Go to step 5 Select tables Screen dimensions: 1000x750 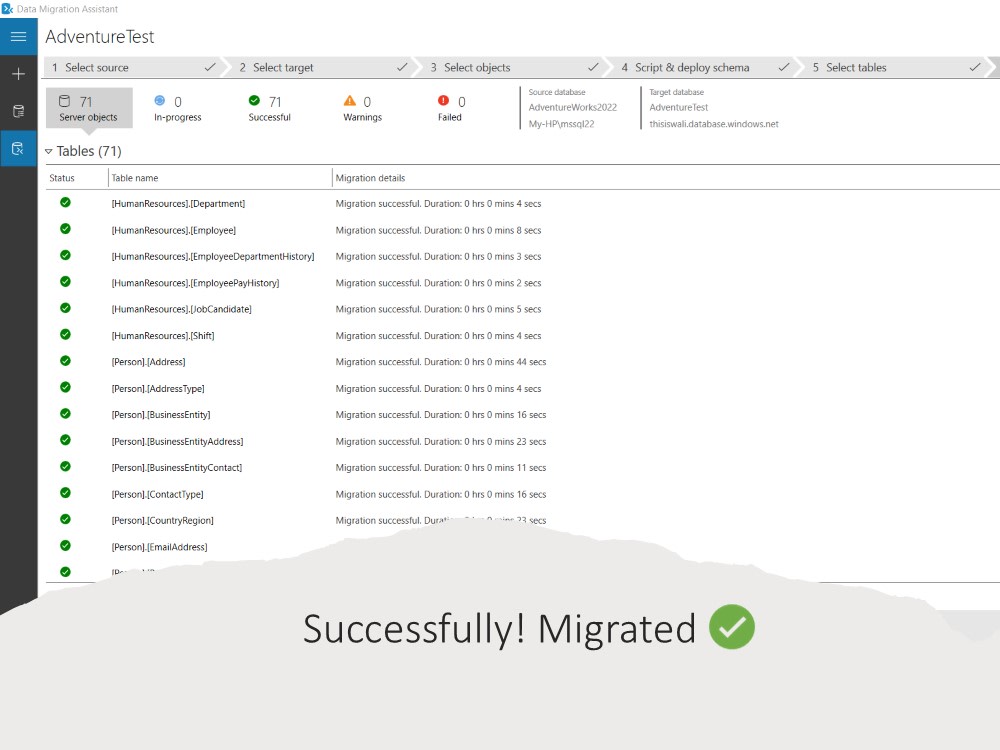click(x=897, y=68)
